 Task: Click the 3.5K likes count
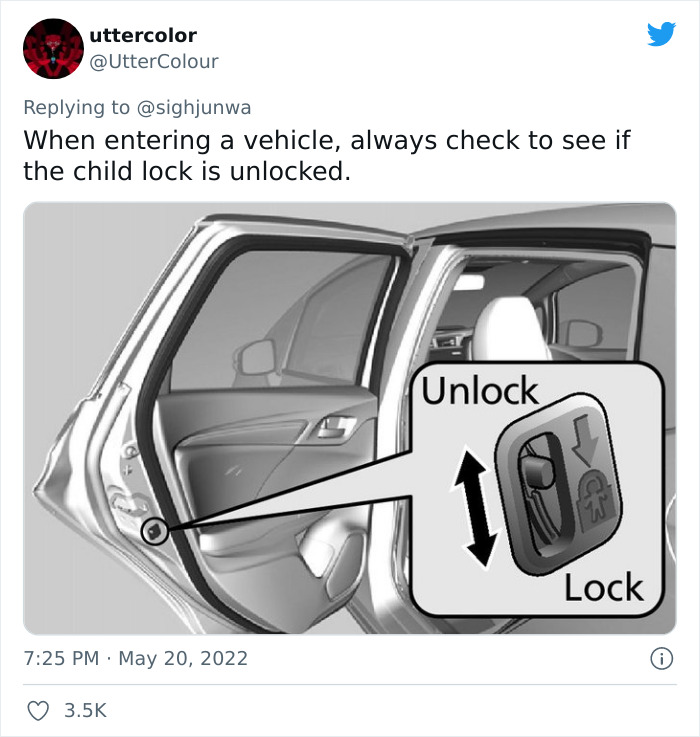click(x=86, y=711)
